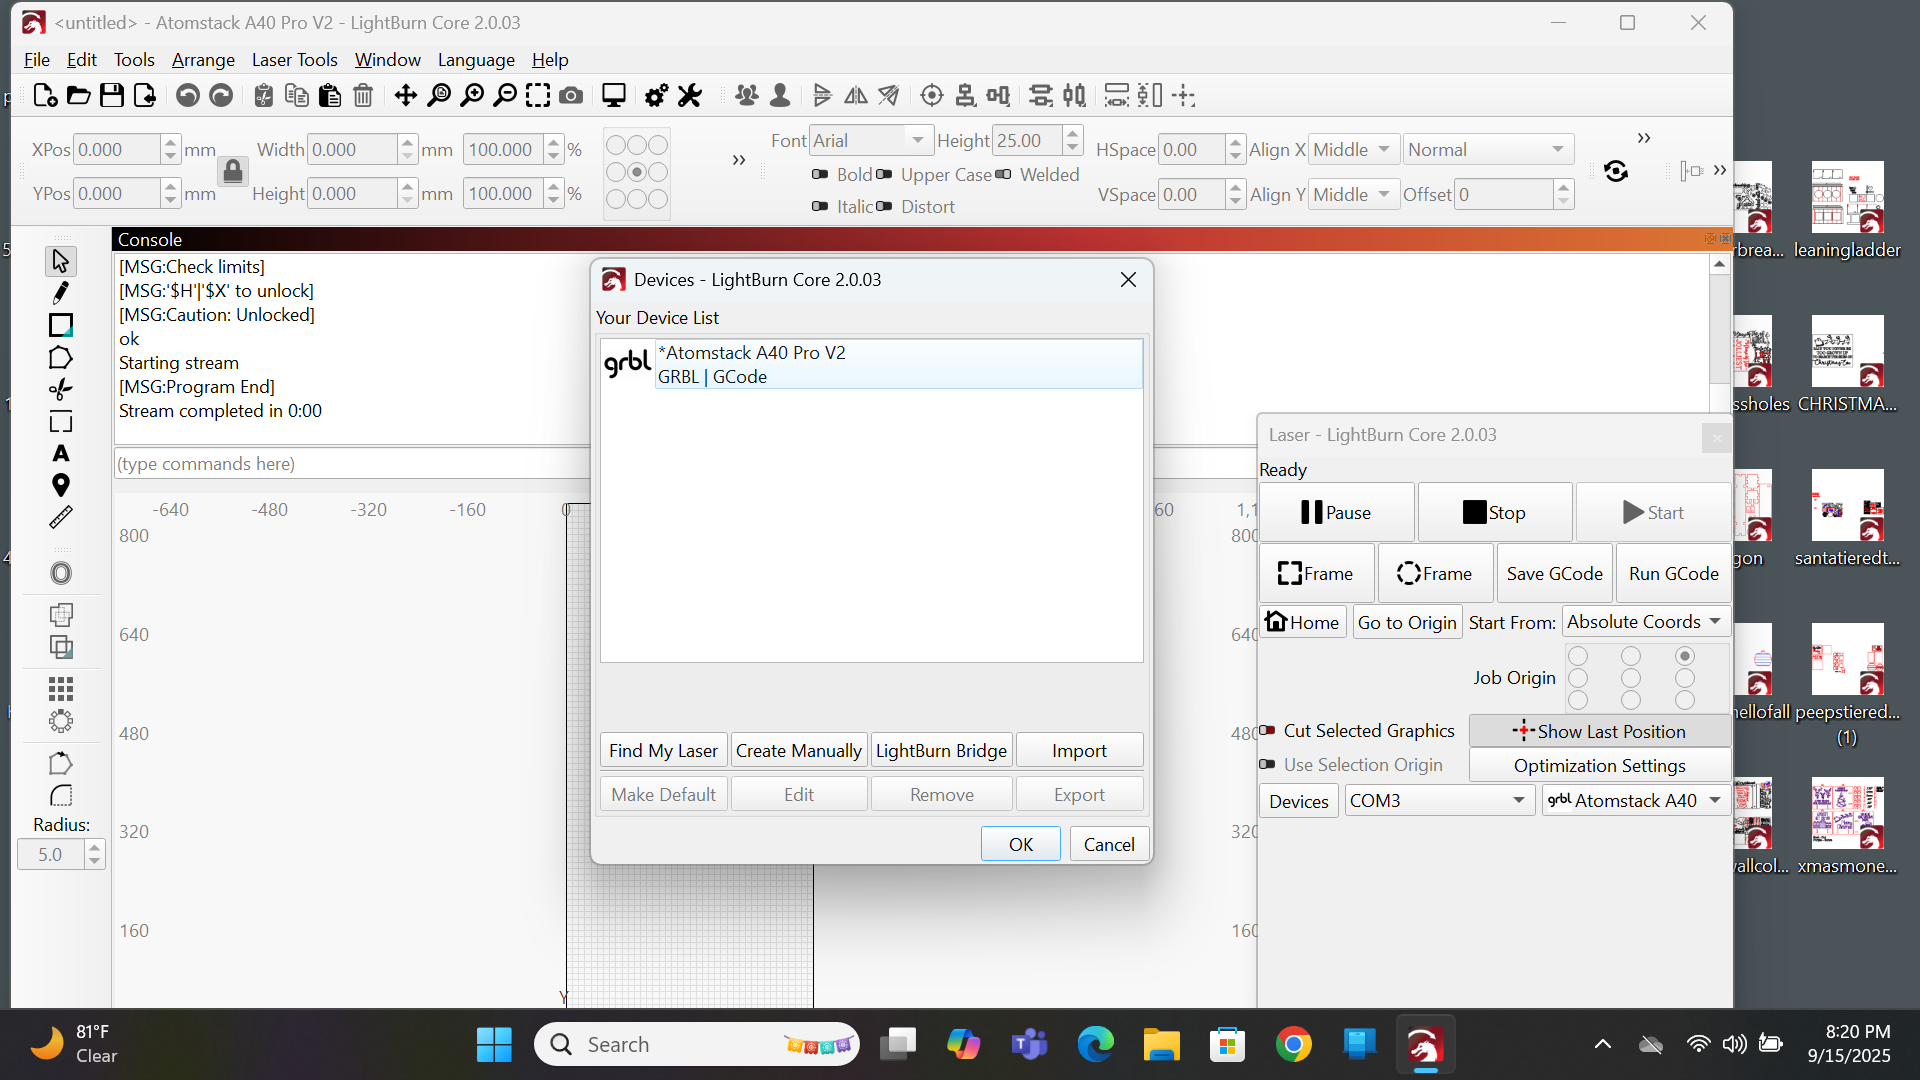Open camera capture toolbar icon
Screen dimensions: 1920x1080
coord(571,96)
